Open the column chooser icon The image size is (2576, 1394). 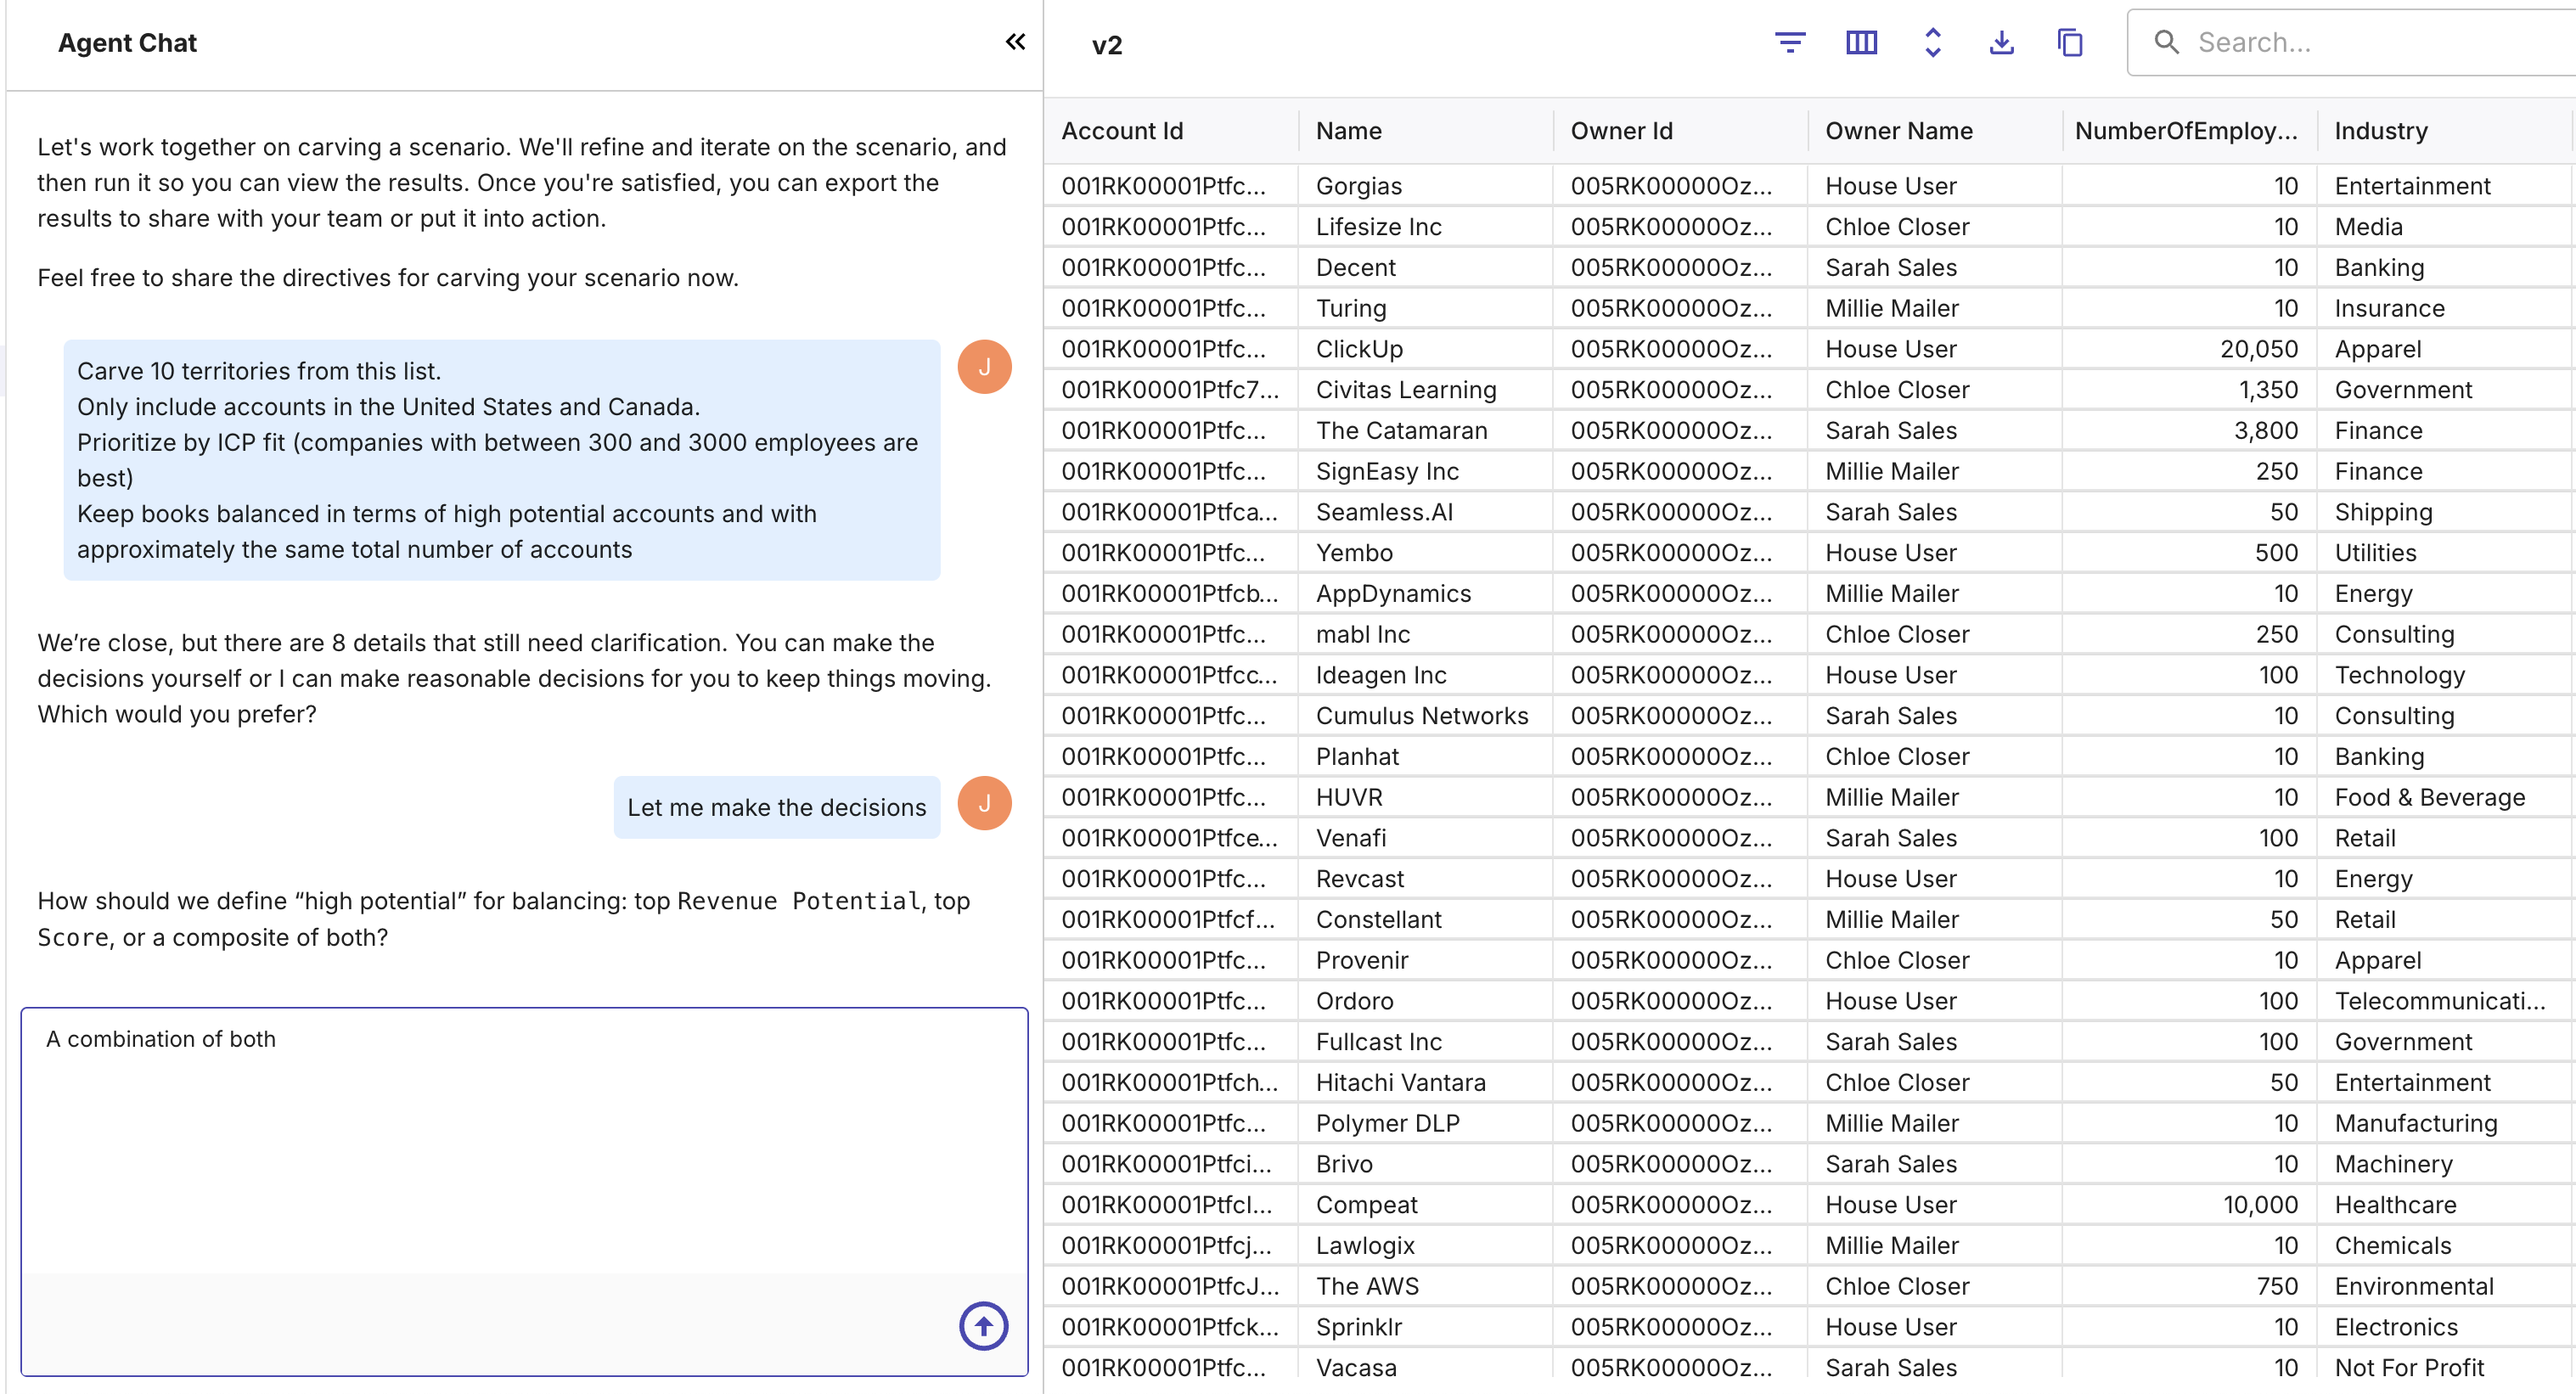tap(1861, 43)
